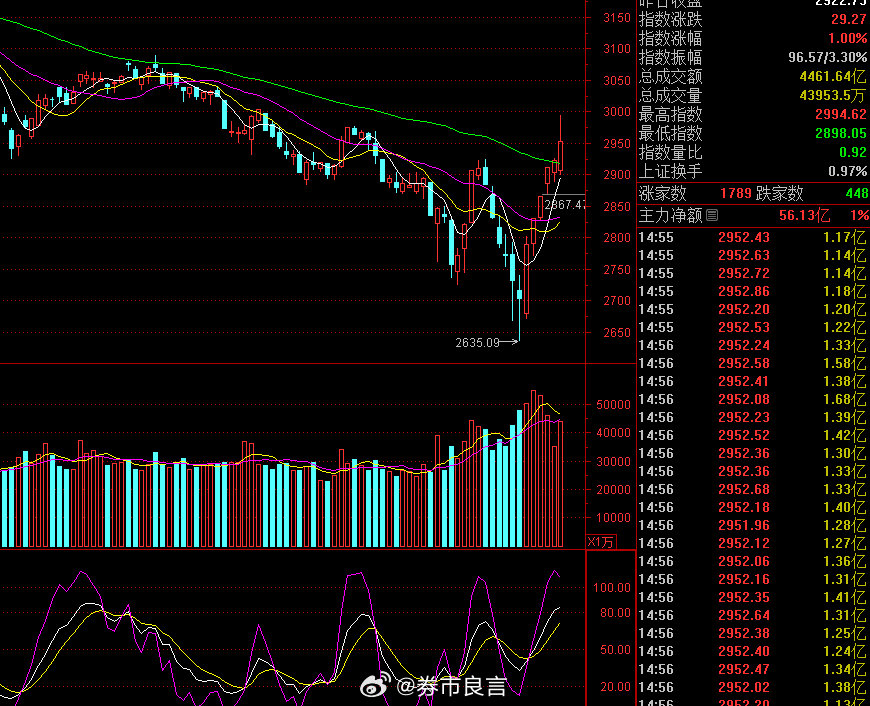Select the 0.92 volume ratio value
The image size is (870, 706).
(x=853, y=152)
